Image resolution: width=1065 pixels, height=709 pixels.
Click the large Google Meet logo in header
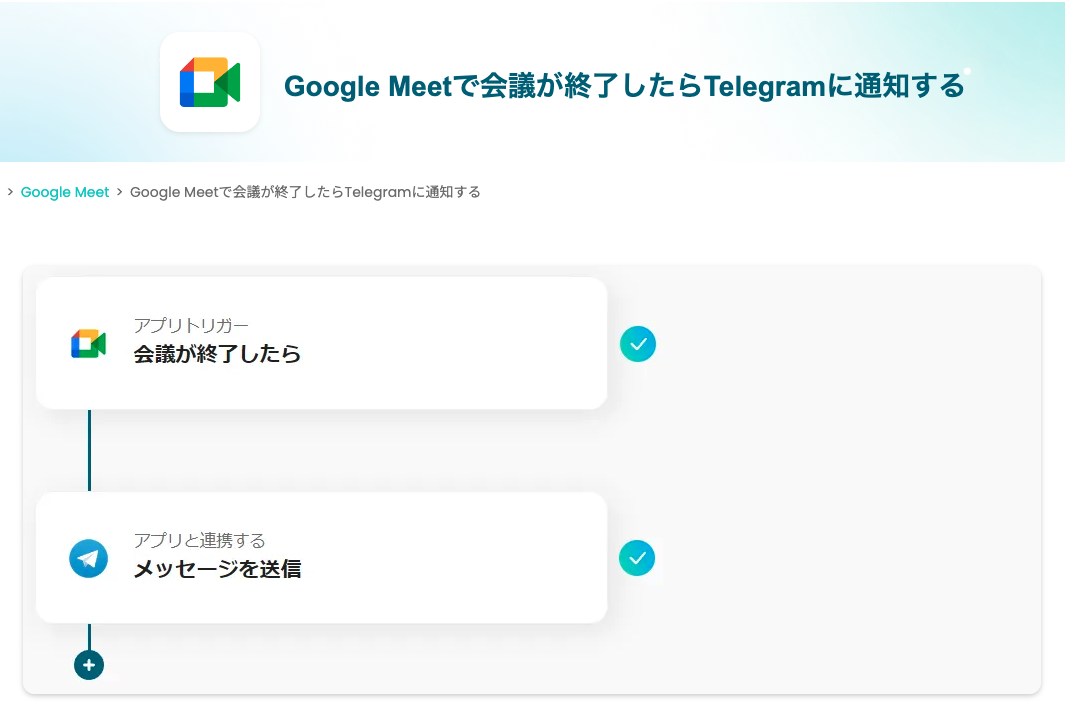(x=210, y=82)
